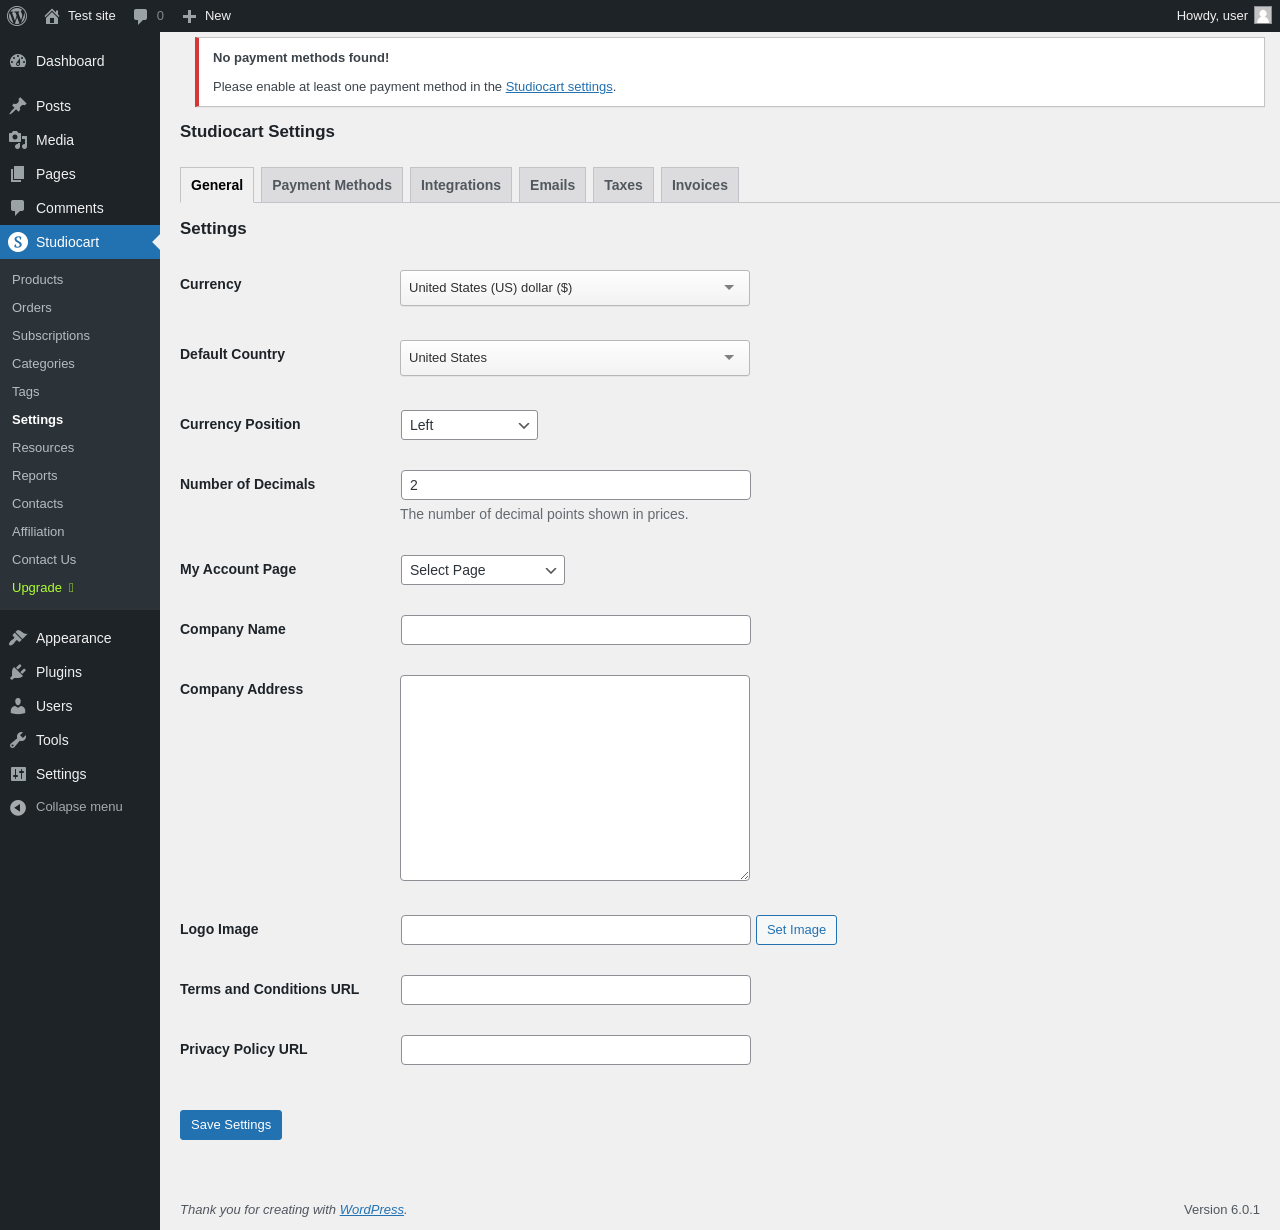This screenshot has width=1280, height=1230.
Task: Open the My Account Page selector
Action: pyautogui.click(x=483, y=570)
